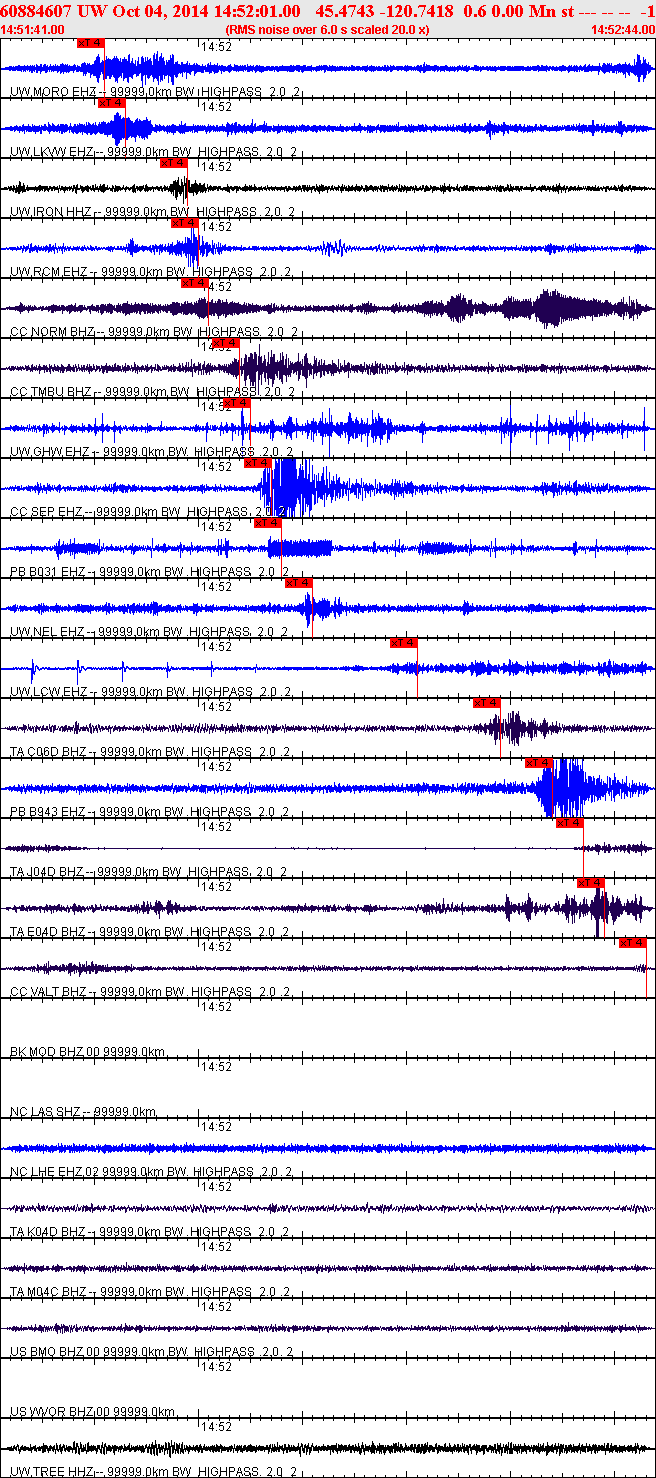Click the red pick flag on UW.LCW trace
The image size is (656, 1478).
click(x=404, y=643)
